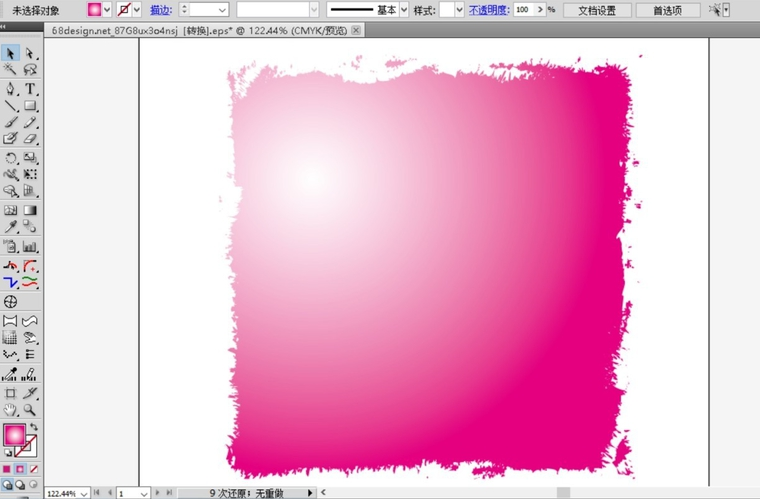
Task: Select the Column Graph tool
Action: pyautogui.click(x=30, y=246)
